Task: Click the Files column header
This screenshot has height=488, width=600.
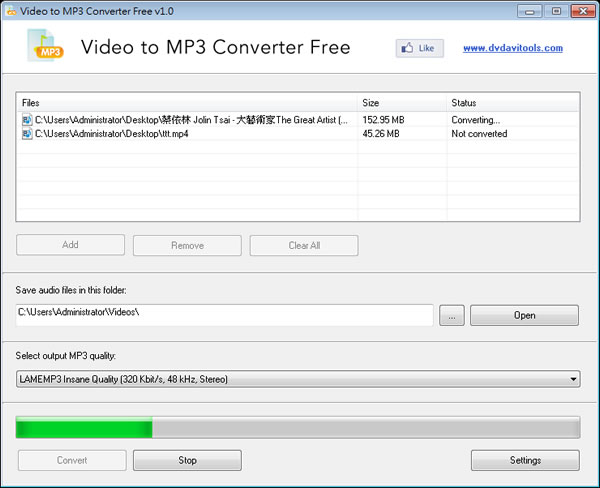Action: (187, 103)
